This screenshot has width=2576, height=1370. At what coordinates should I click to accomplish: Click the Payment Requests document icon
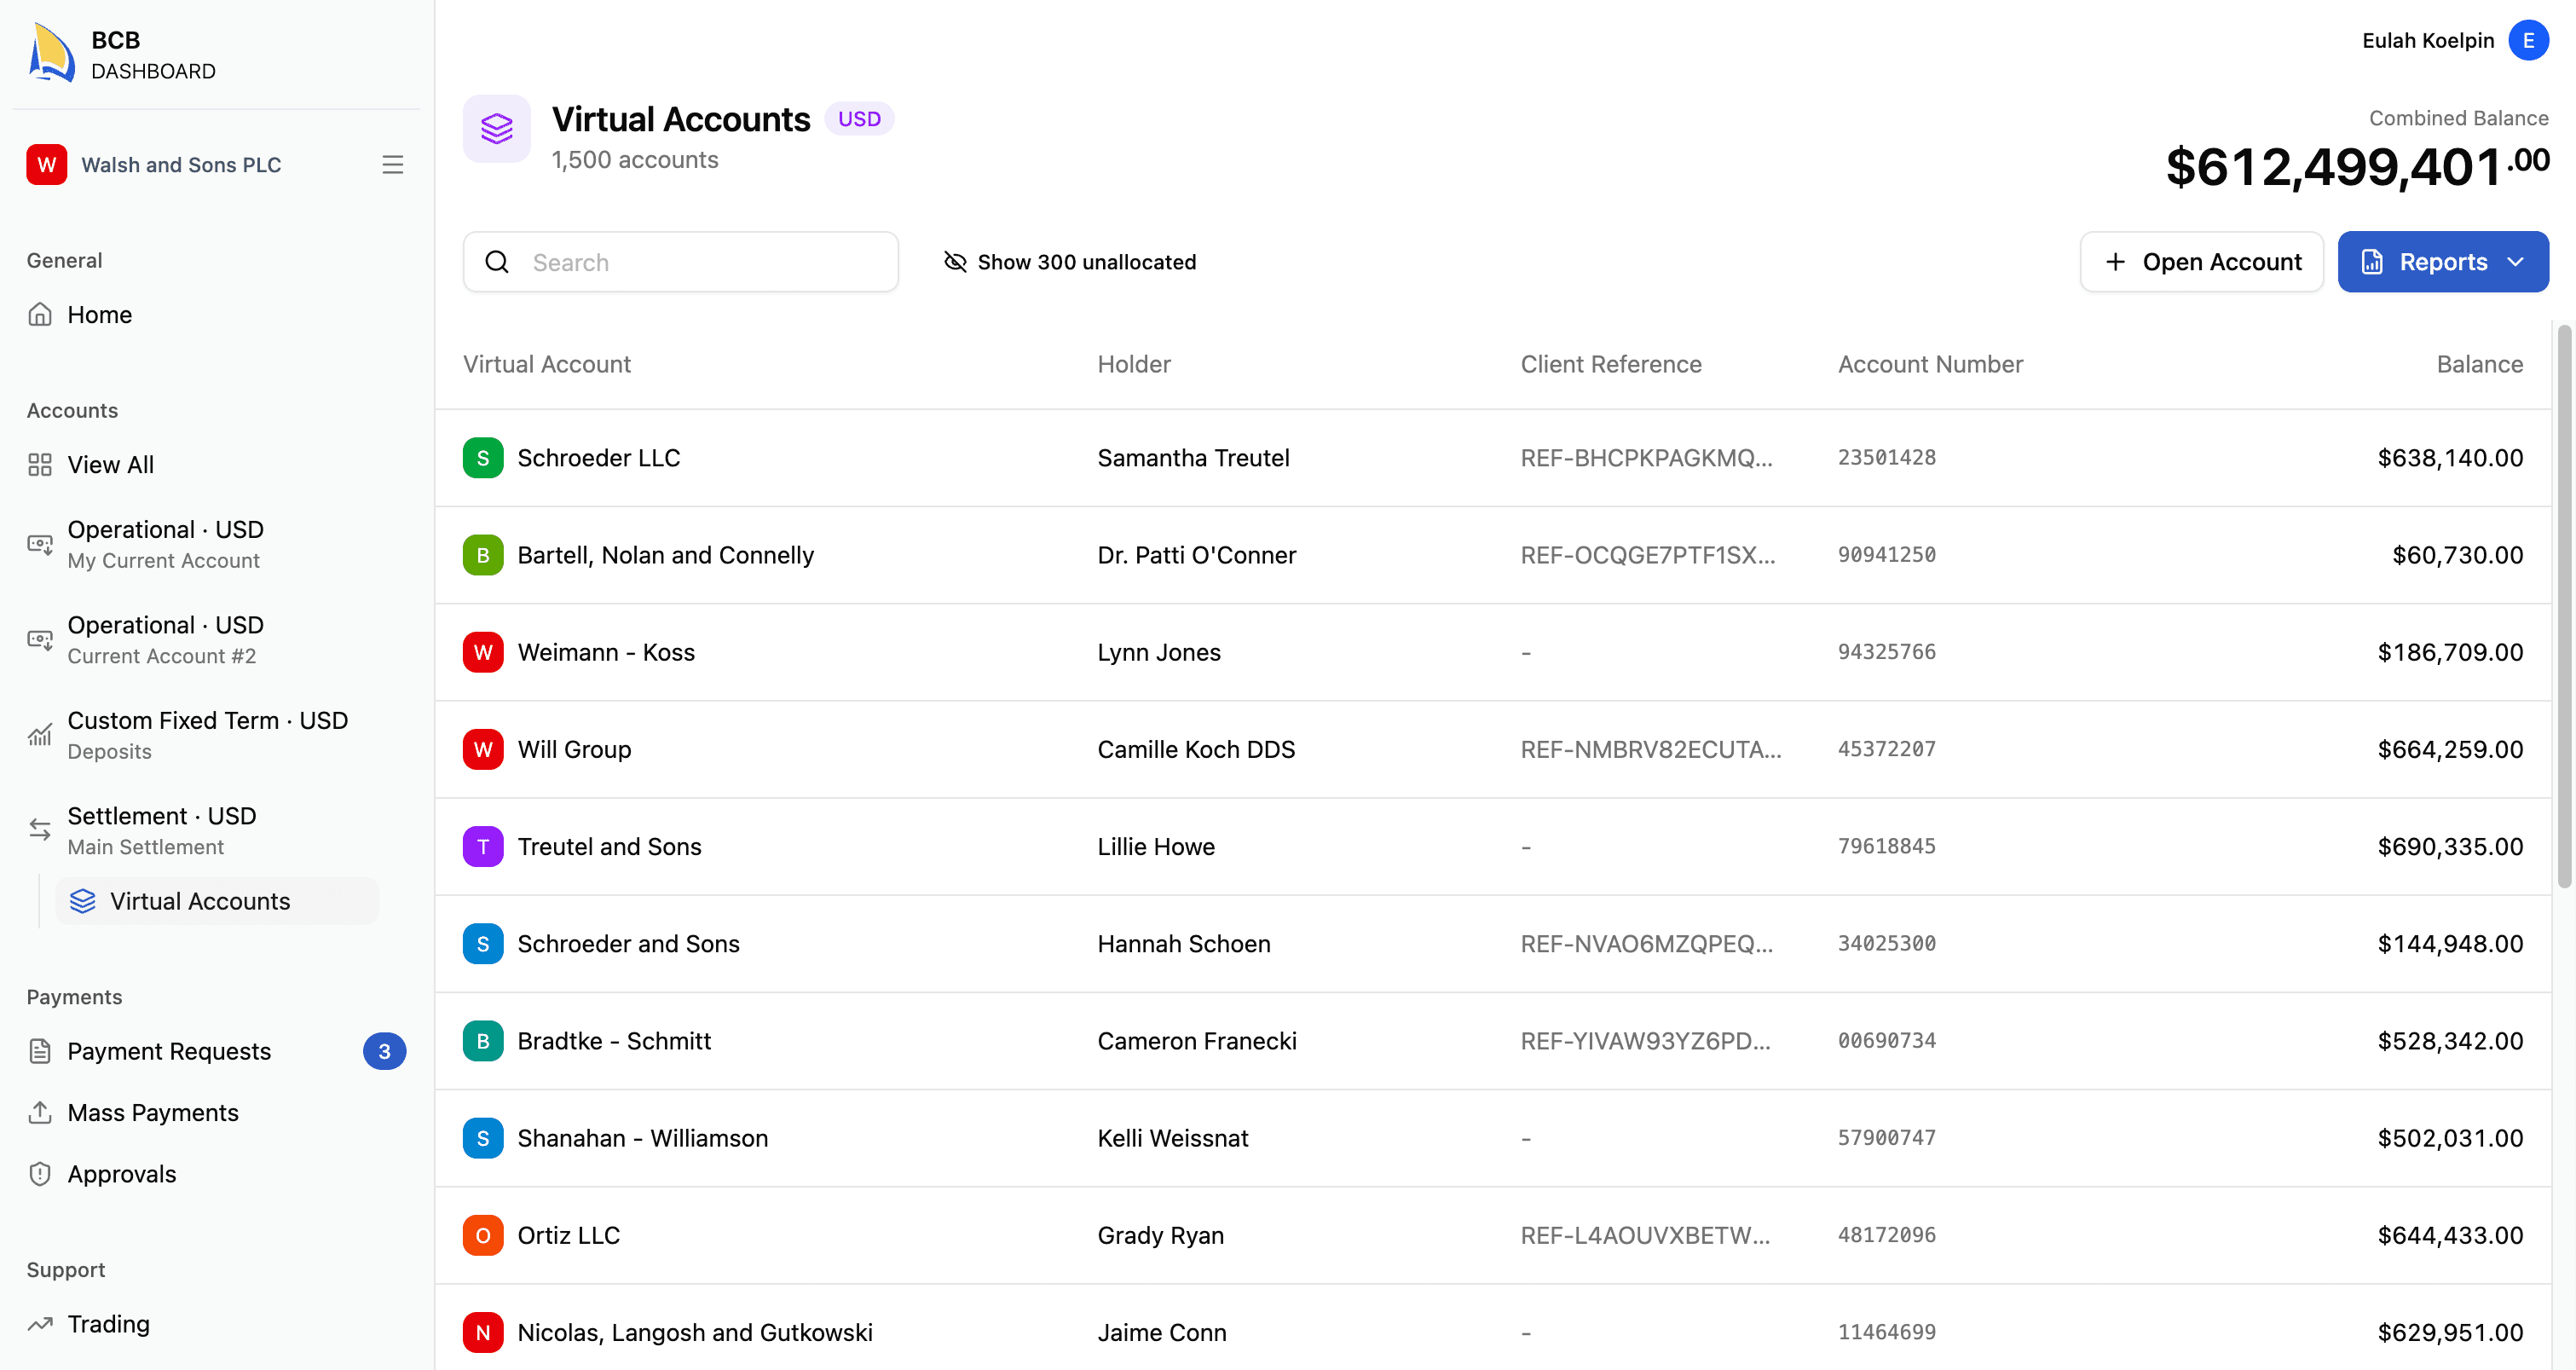(40, 1051)
